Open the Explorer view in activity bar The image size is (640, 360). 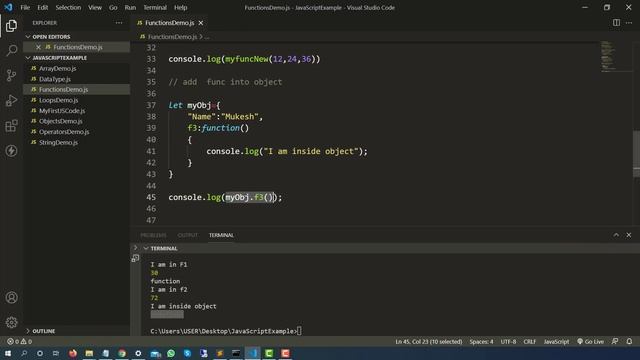[x=11, y=26]
